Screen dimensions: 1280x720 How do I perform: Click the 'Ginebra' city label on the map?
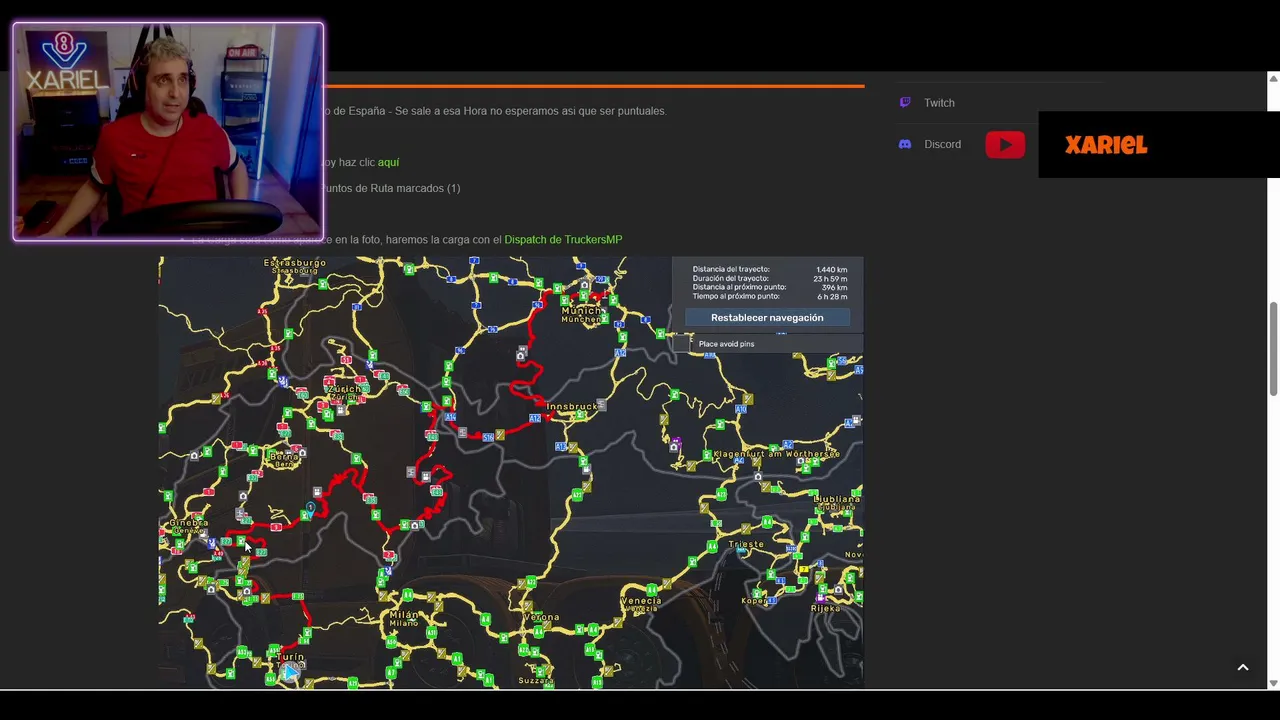pyautogui.click(x=188, y=523)
